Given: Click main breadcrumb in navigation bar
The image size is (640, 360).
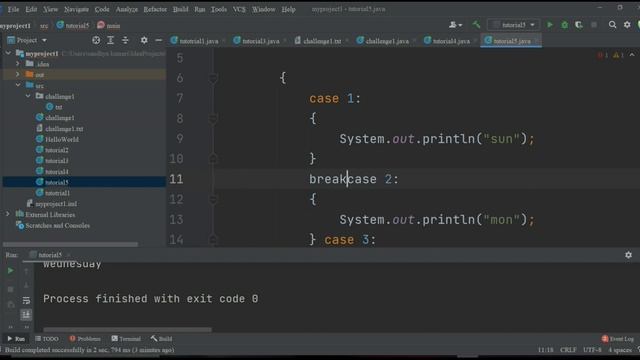Looking at the screenshot, I should tap(109, 25).
